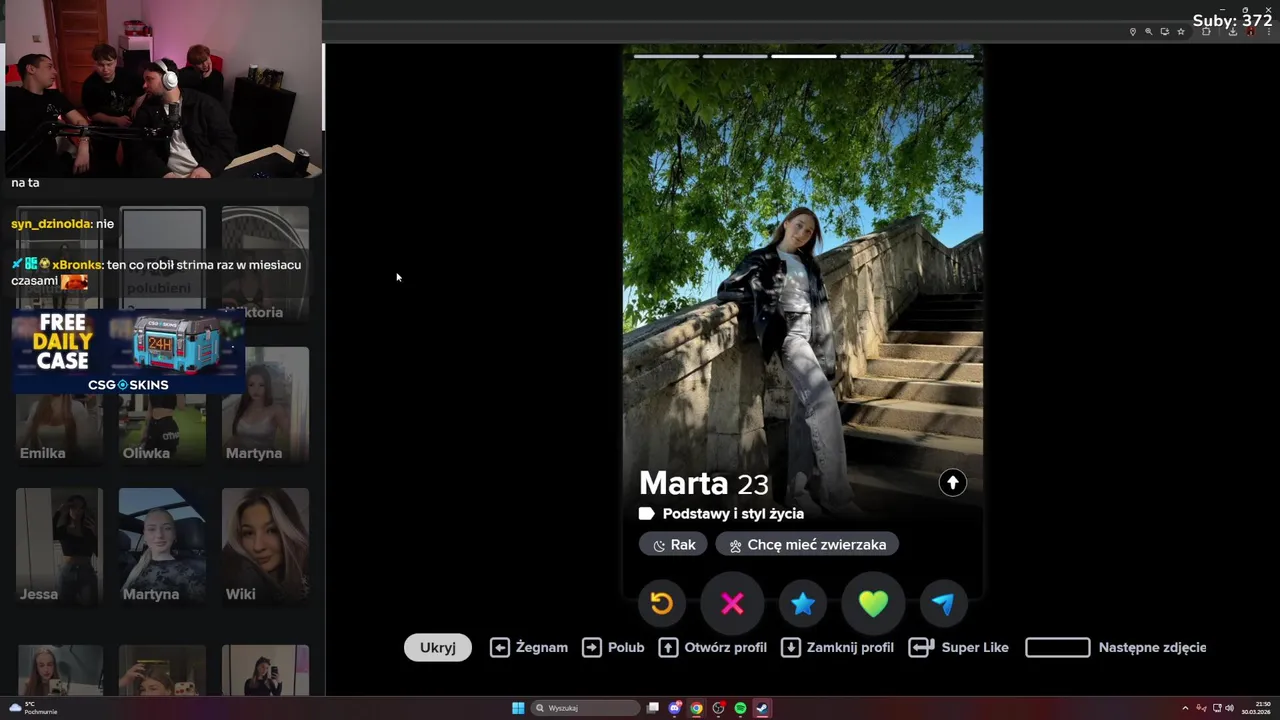Bookmark this page with the star icon
The image size is (1280, 720).
[x=1180, y=32]
